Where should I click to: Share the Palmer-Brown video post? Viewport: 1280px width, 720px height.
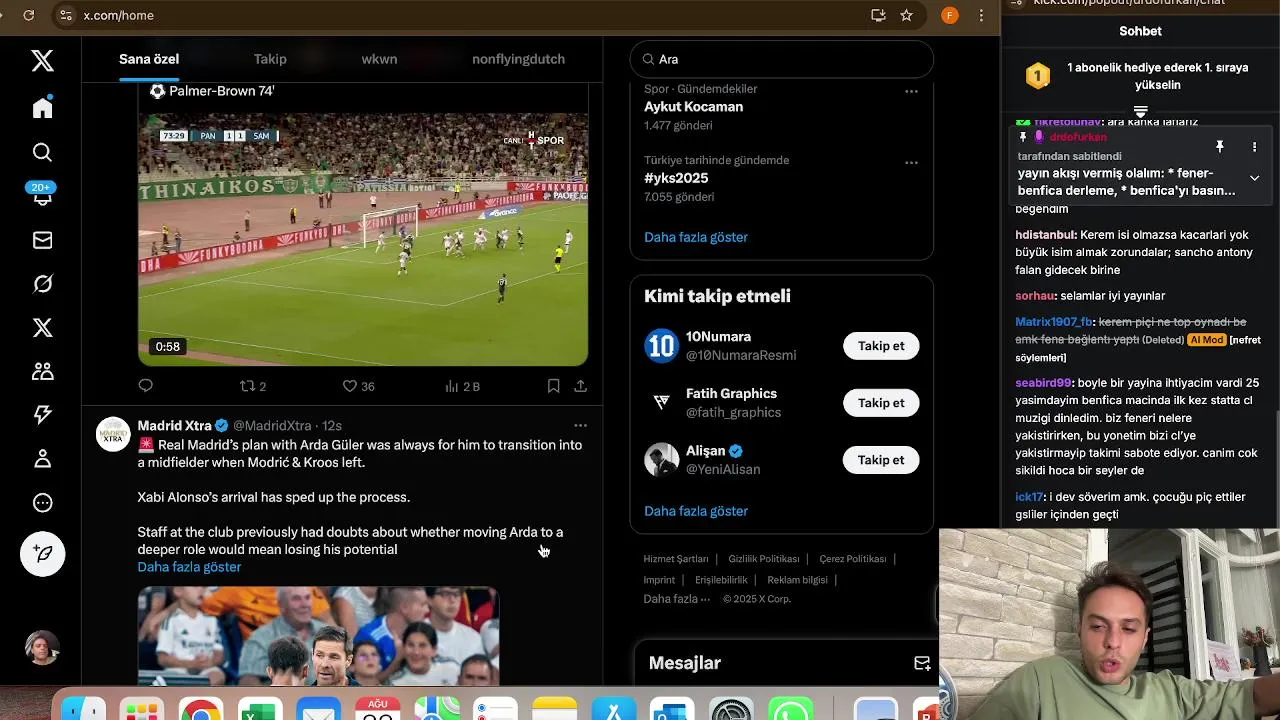click(580, 386)
